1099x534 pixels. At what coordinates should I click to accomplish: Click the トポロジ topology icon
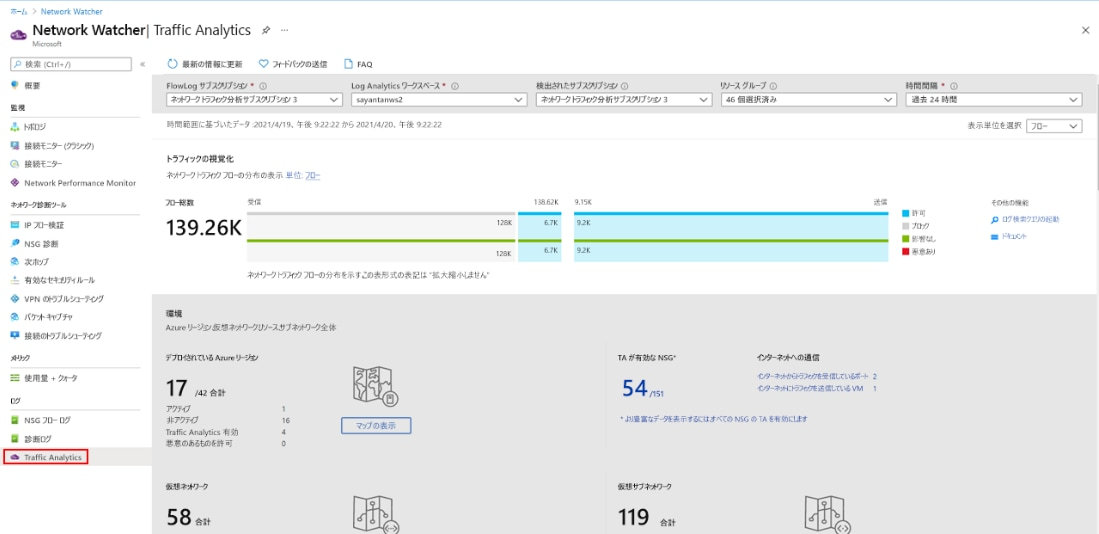pyautogui.click(x=15, y=127)
